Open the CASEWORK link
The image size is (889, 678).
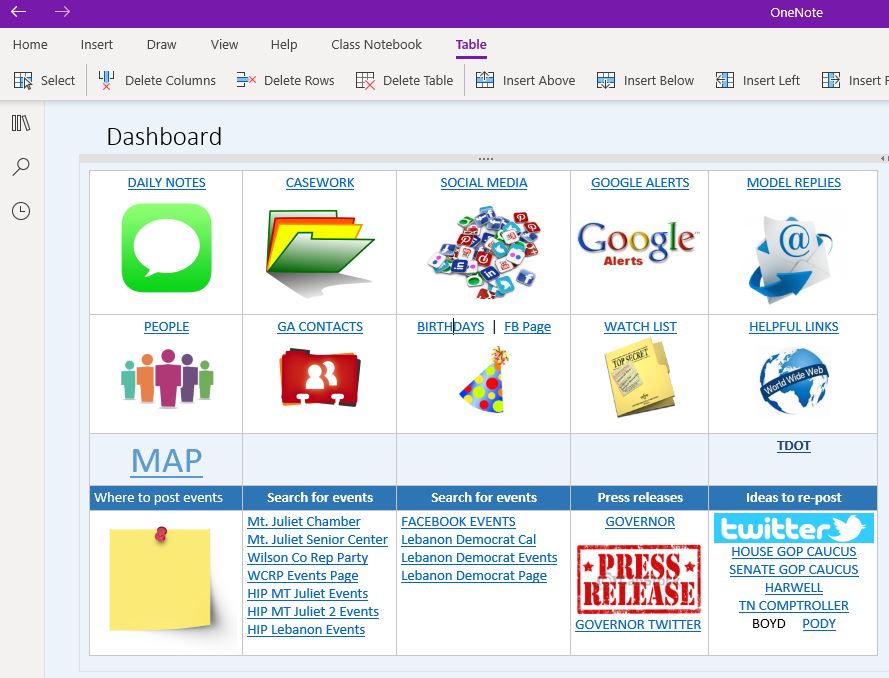(320, 183)
